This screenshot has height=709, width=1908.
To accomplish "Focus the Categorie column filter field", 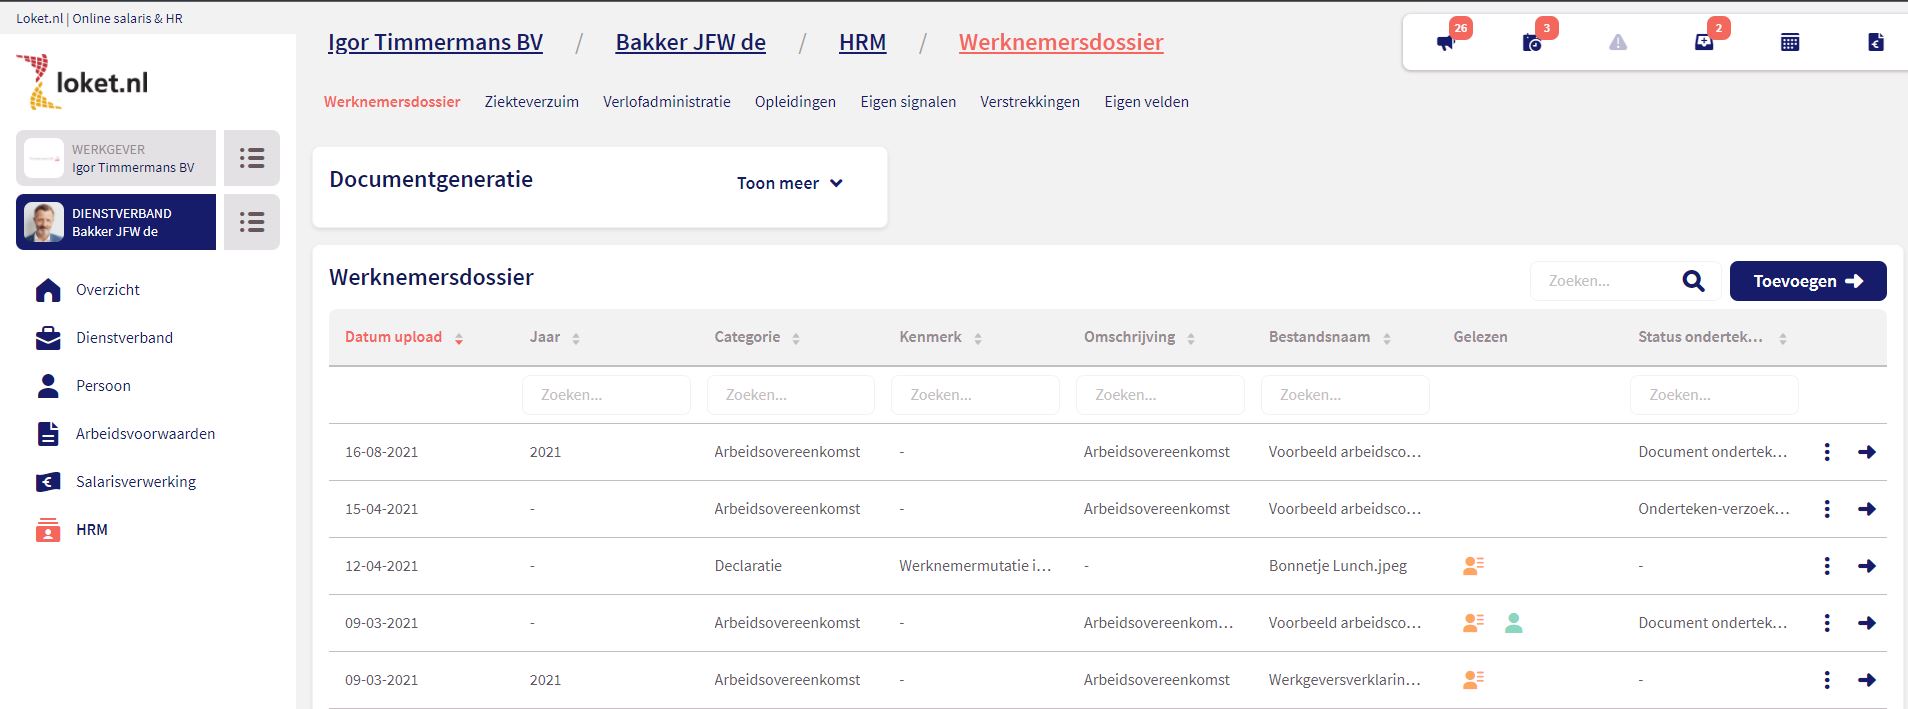I will 790,395.
